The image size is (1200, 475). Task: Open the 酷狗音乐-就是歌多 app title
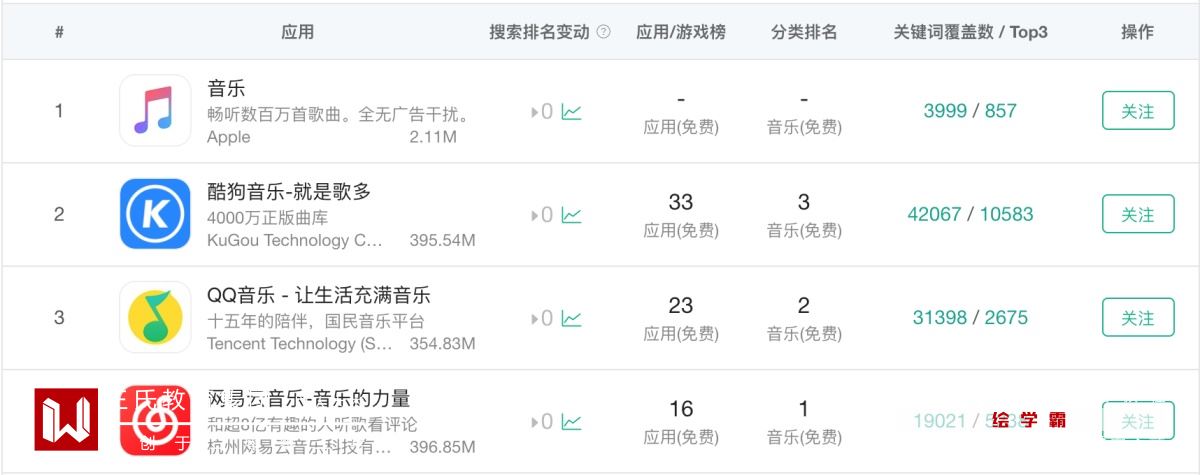click(289, 191)
